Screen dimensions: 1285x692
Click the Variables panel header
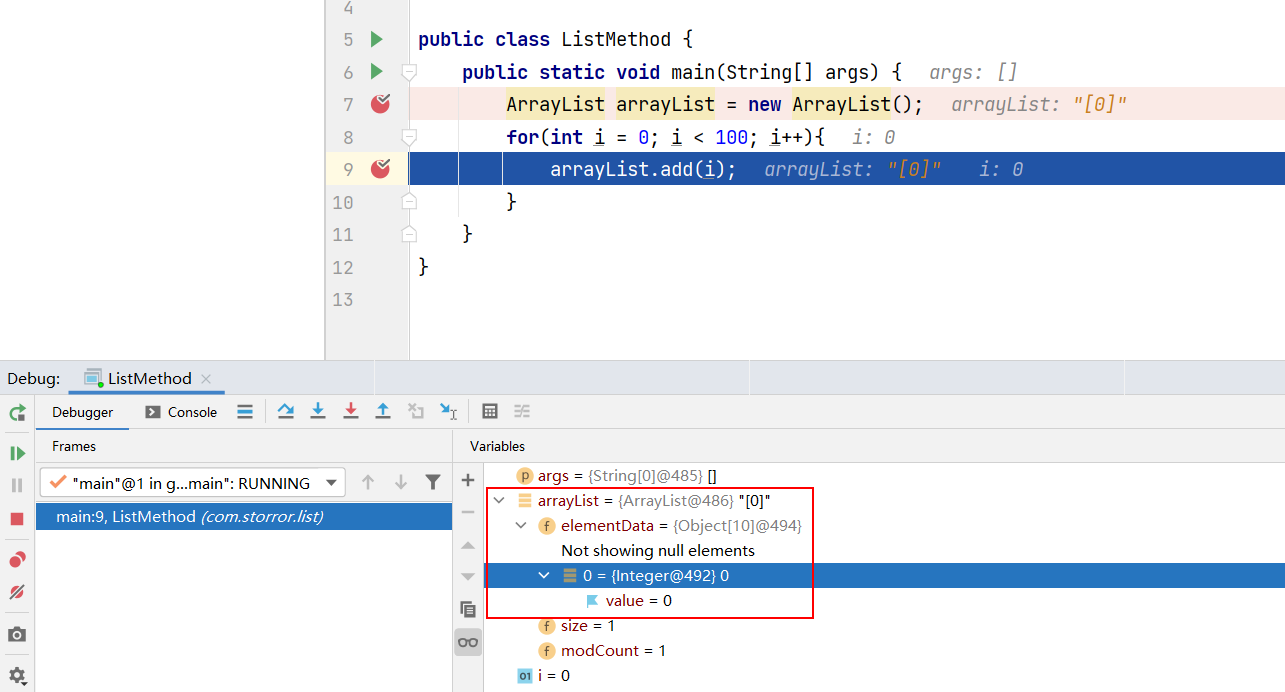(x=497, y=446)
